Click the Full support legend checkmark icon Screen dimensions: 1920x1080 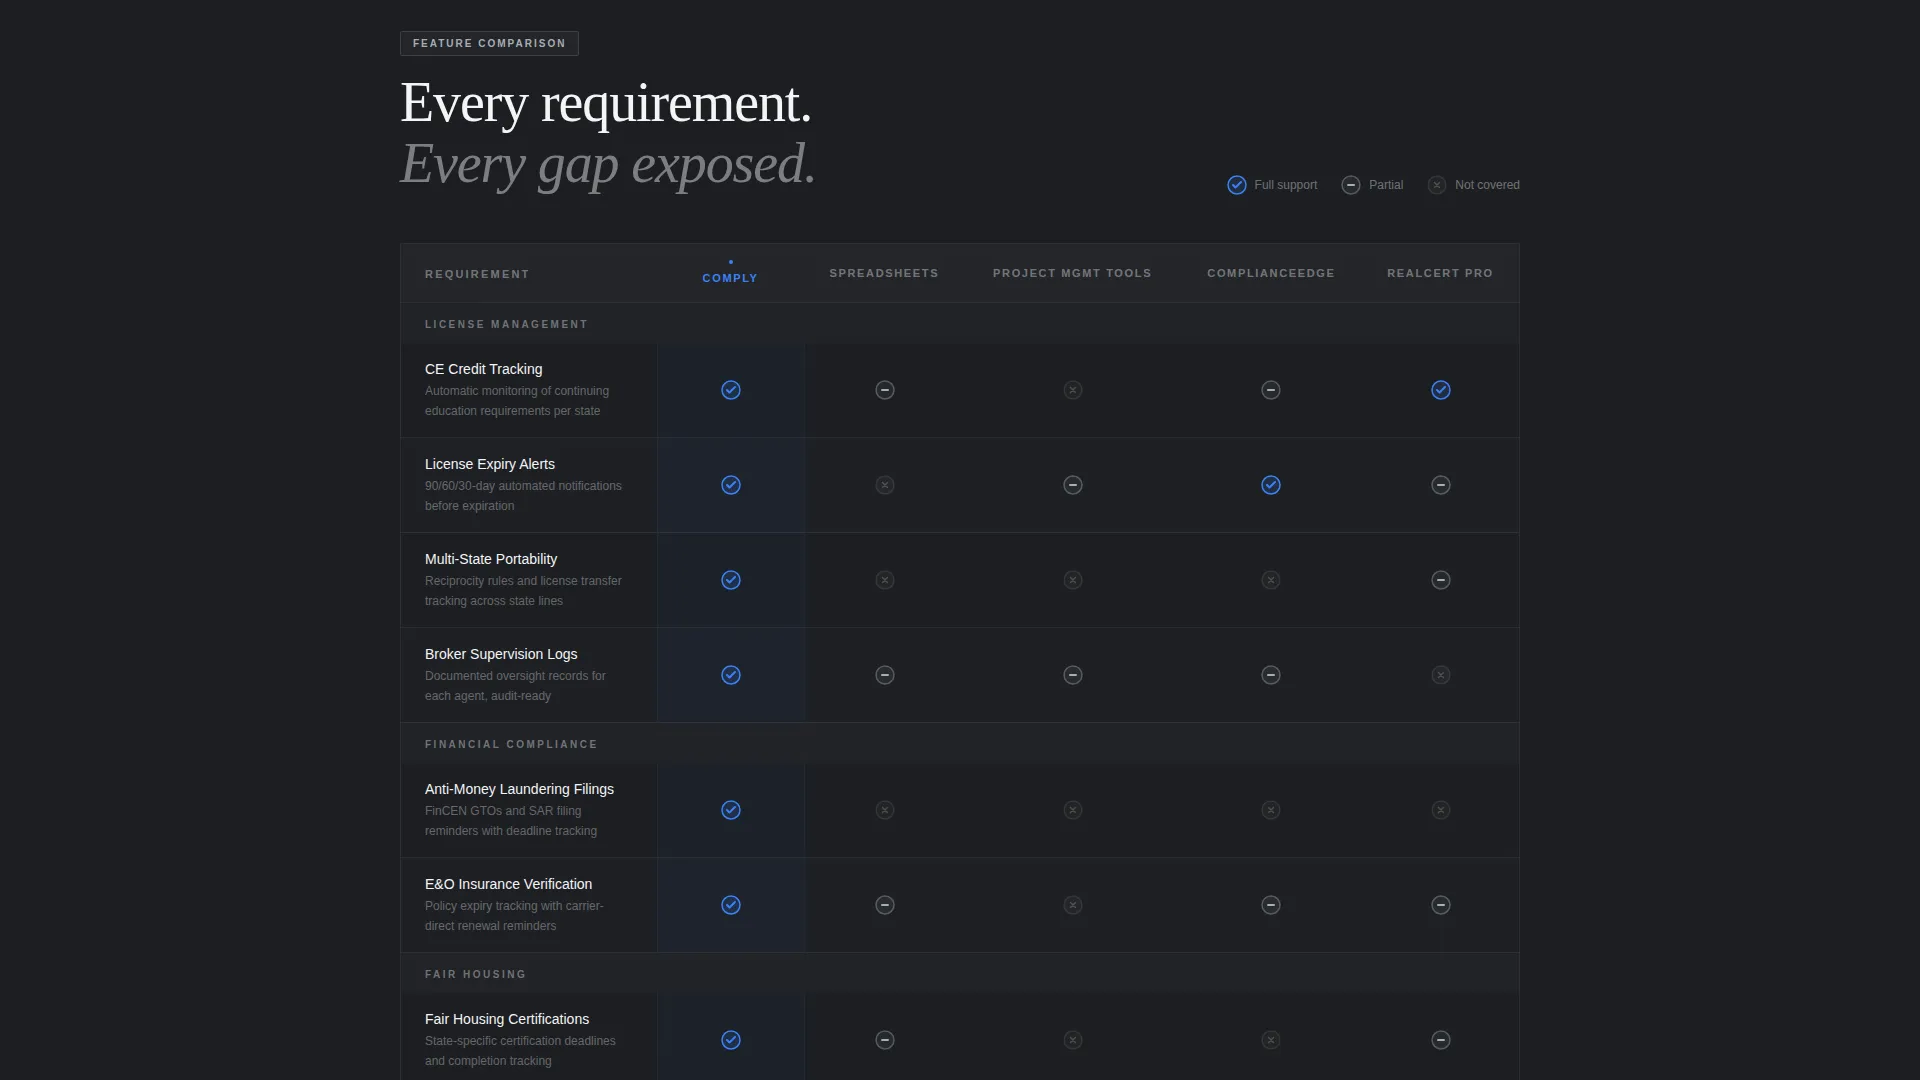pos(1237,185)
